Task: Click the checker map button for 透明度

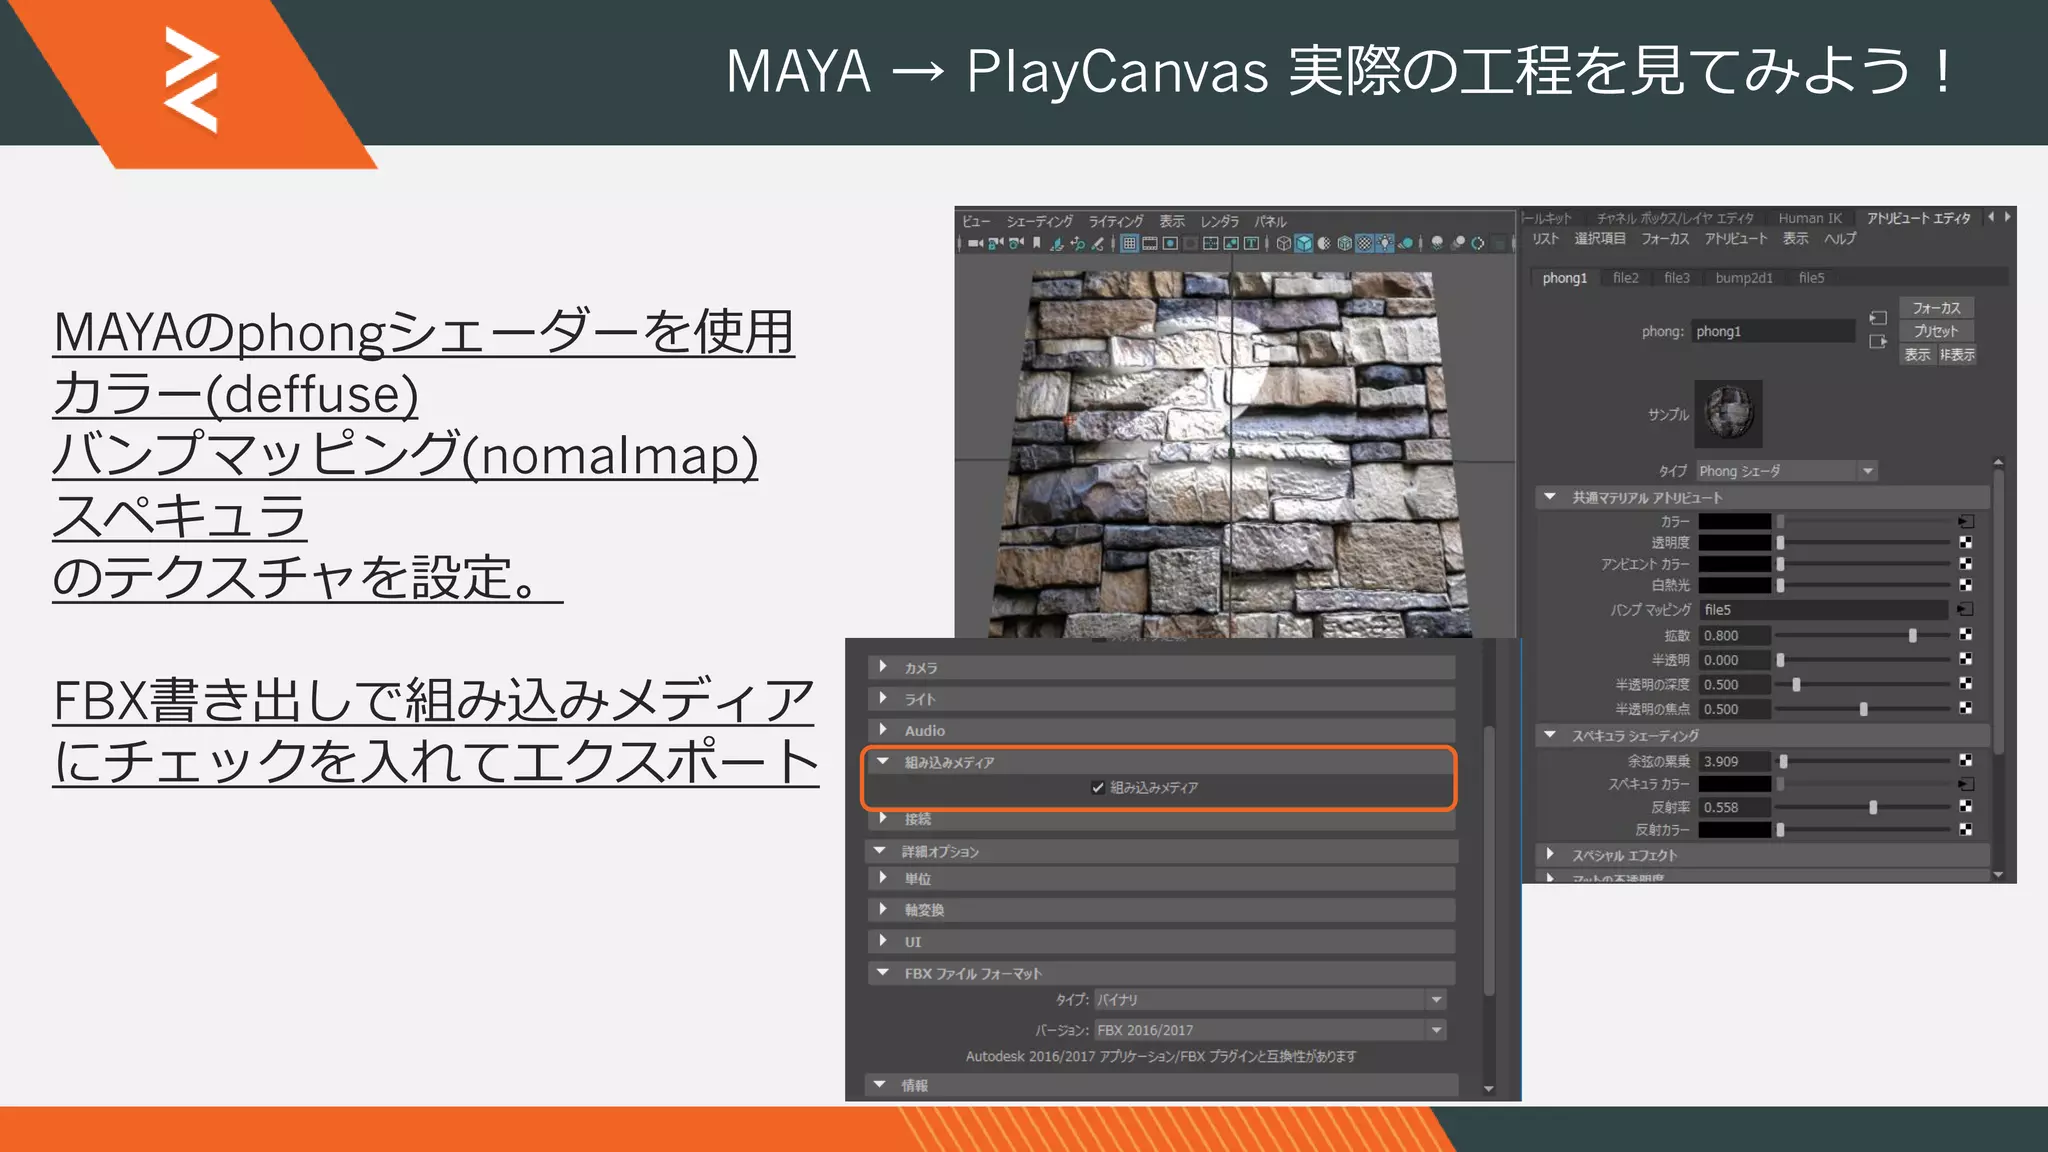Action: (x=1965, y=542)
